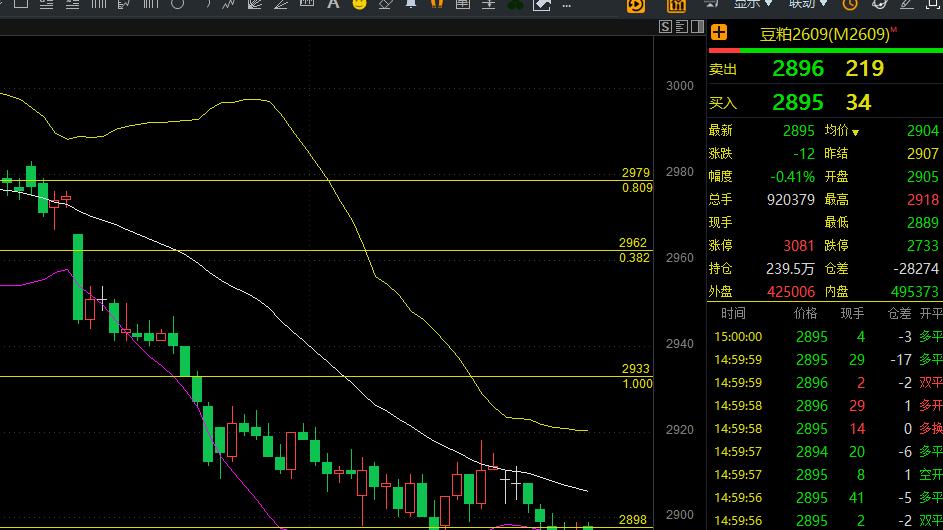The image size is (943, 530).
Task: Click the 3000 price axis label
Action: (x=680, y=86)
